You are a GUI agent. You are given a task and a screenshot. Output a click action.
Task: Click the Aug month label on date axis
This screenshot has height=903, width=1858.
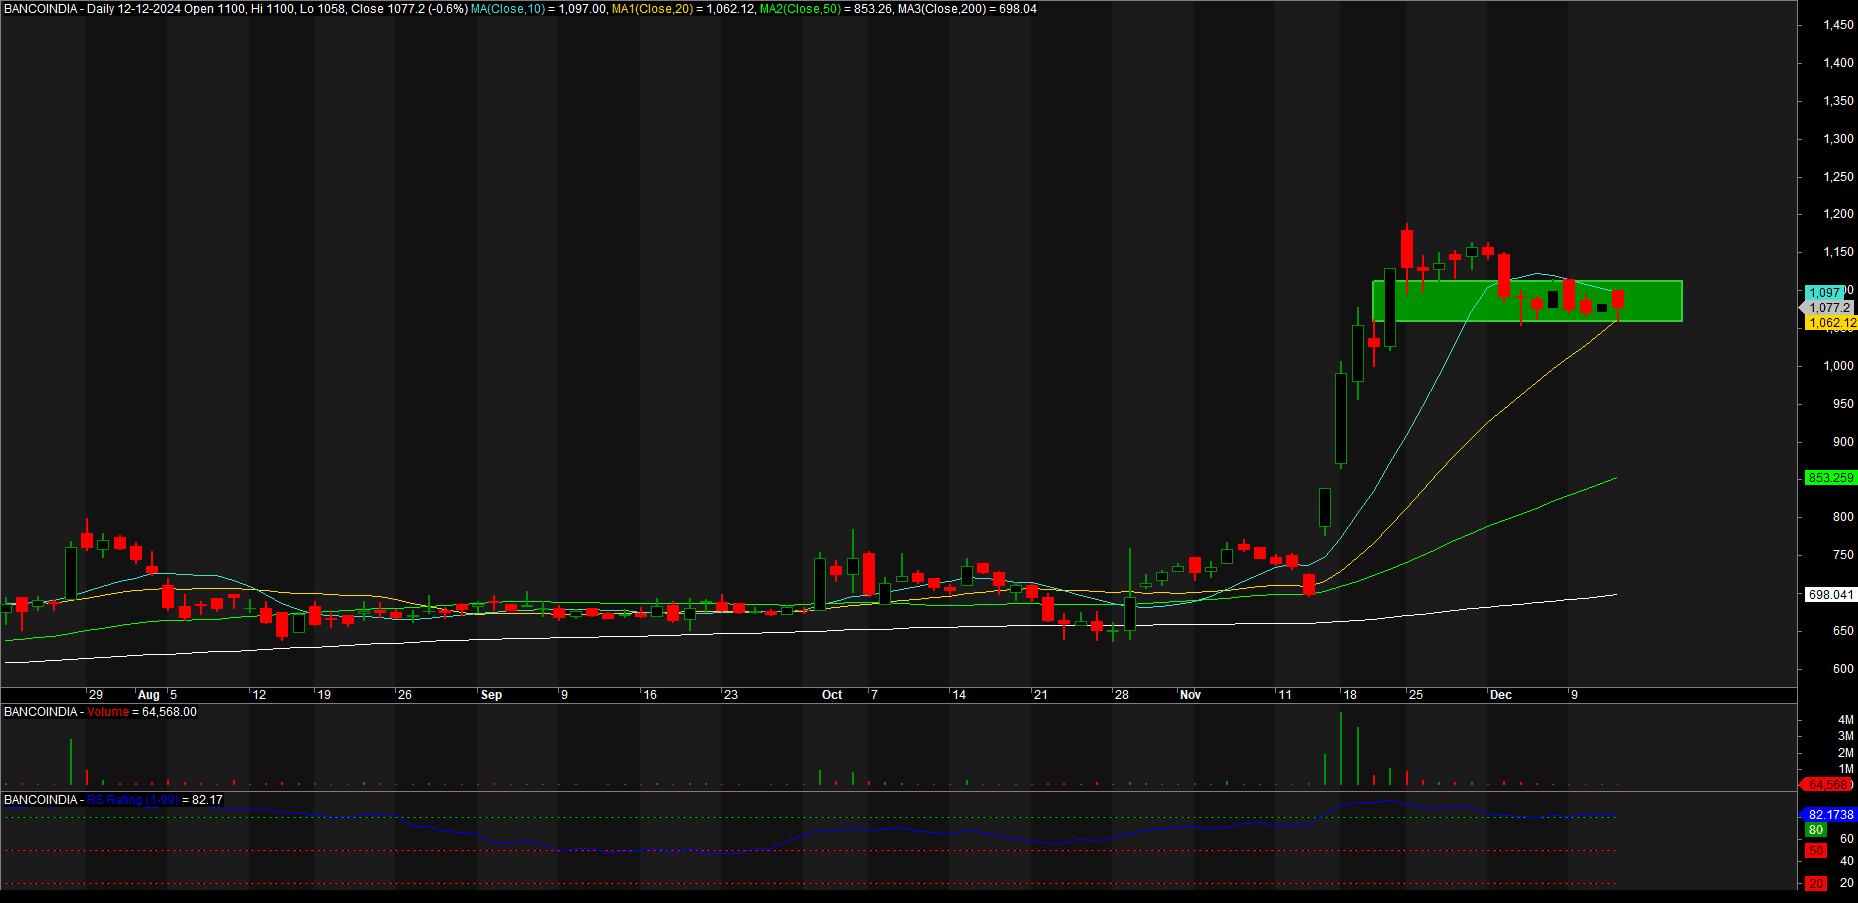click(148, 695)
